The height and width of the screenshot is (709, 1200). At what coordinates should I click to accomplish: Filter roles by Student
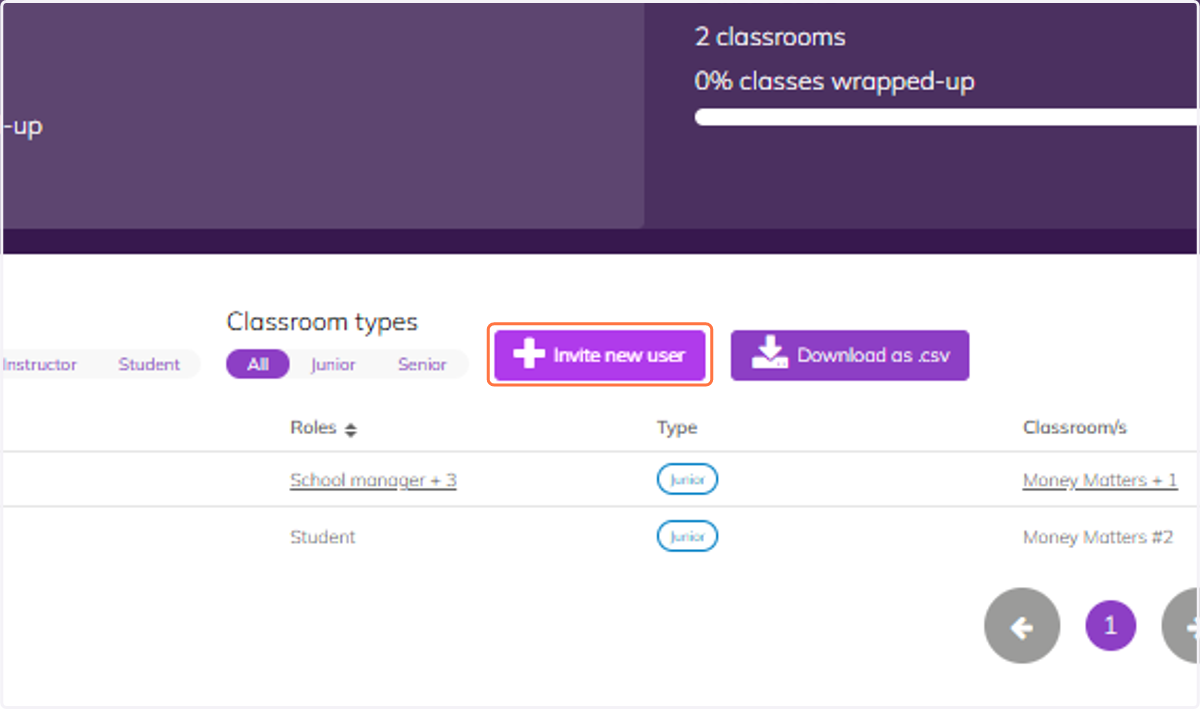[x=149, y=364]
